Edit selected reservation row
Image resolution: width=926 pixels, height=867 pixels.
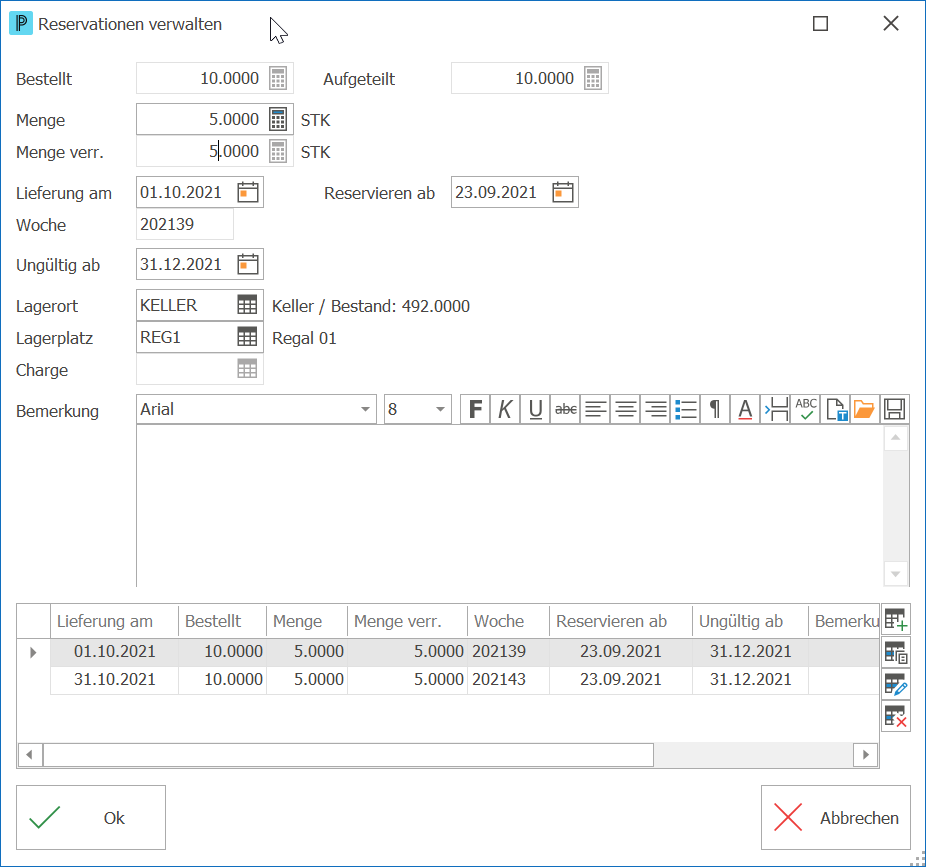click(896, 685)
